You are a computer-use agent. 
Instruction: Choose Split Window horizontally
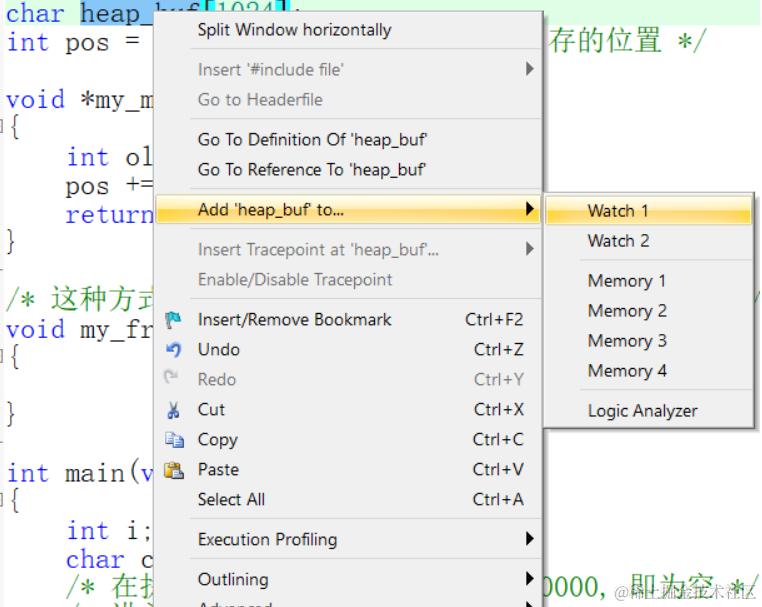[x=348, y=30]
